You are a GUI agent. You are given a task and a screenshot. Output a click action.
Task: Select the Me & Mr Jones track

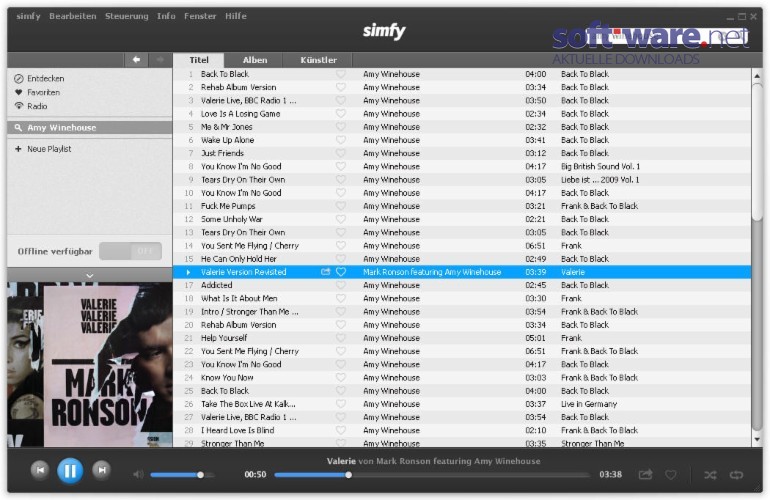point(226,127)
